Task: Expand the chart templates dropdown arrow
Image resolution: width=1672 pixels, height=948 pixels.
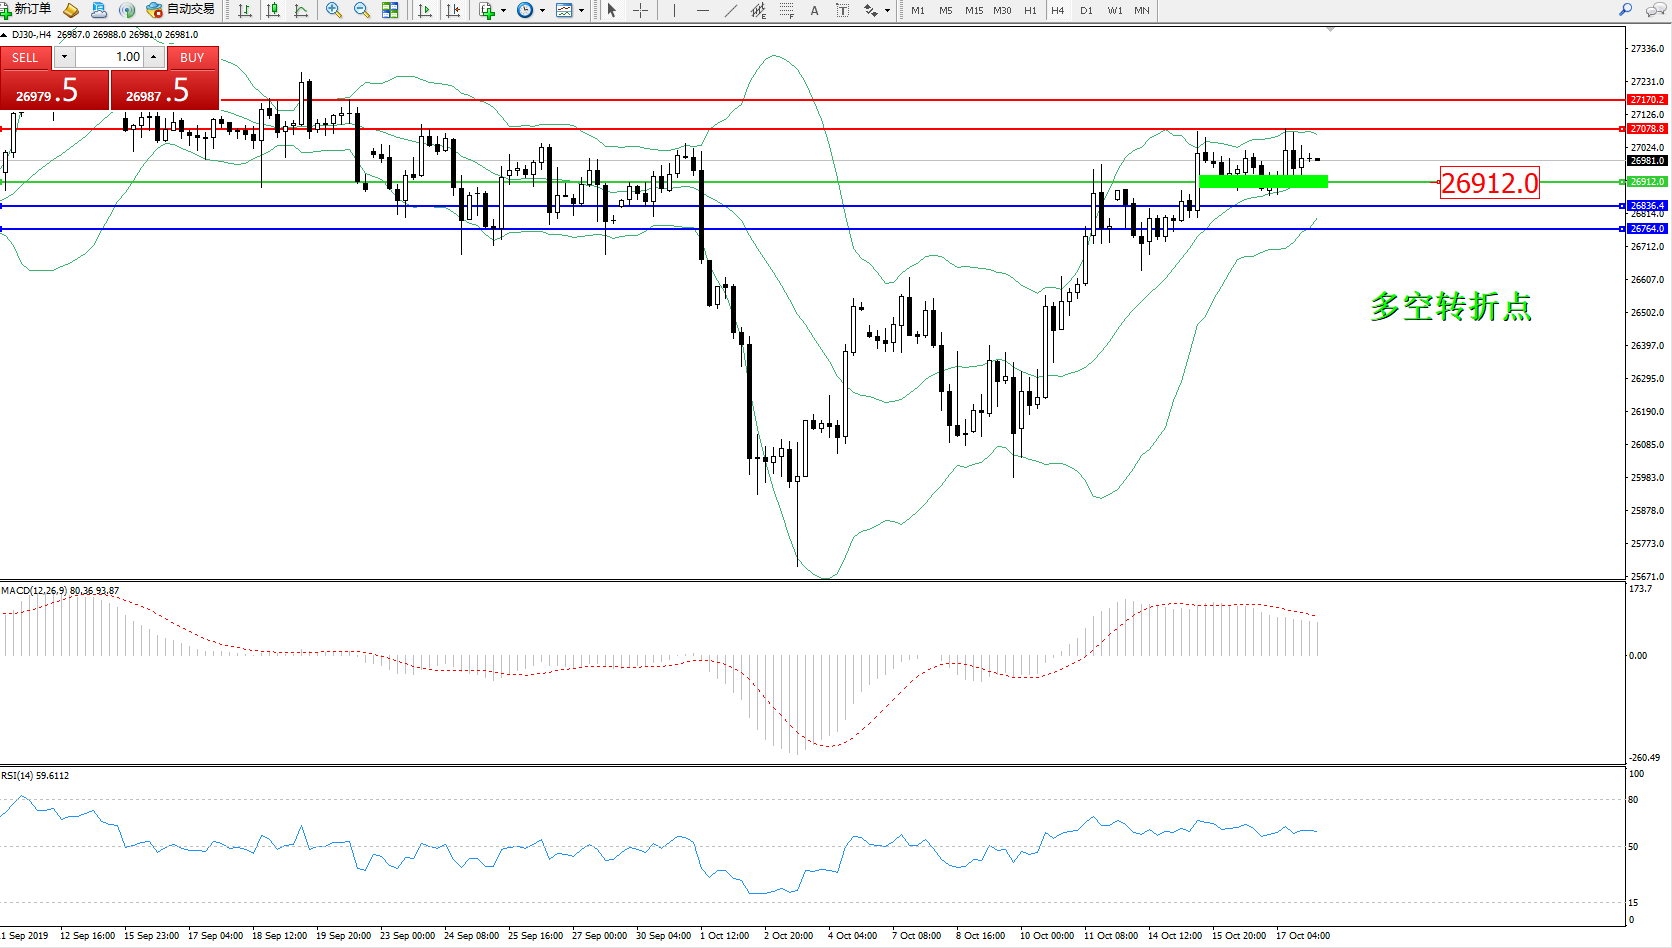Action: pos(581,11)
